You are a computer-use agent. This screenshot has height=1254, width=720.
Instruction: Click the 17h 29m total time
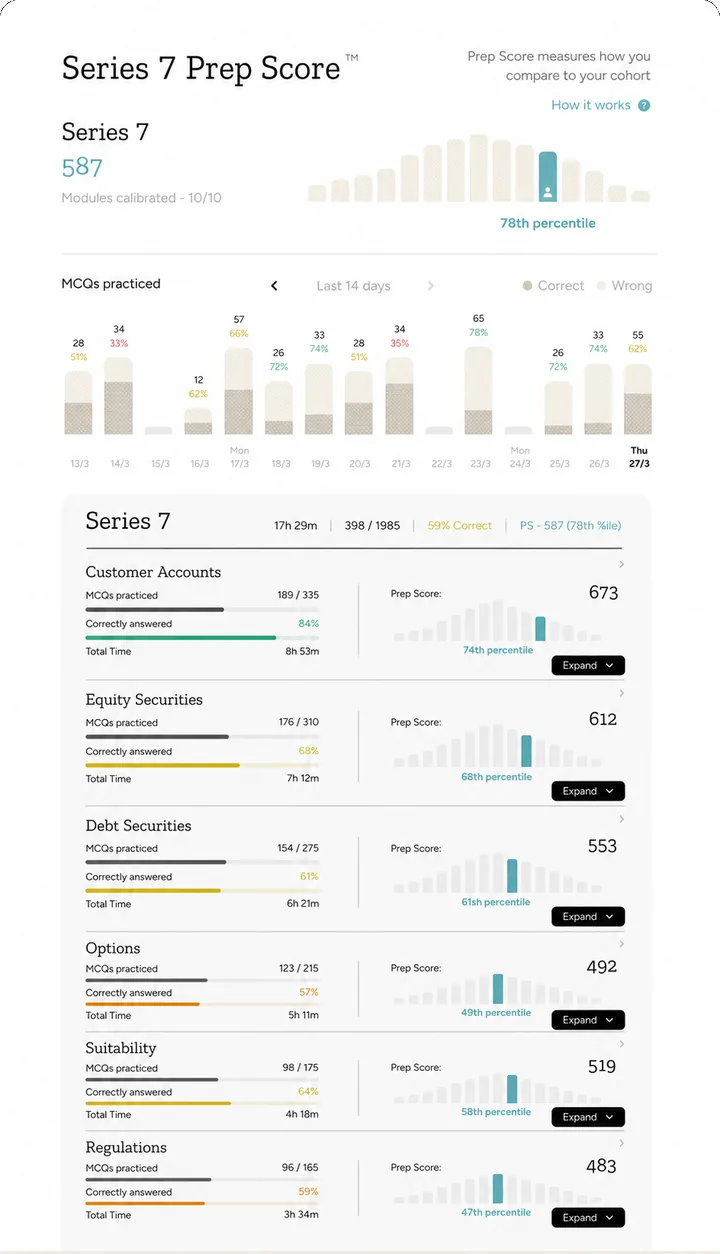coord(296,525)
